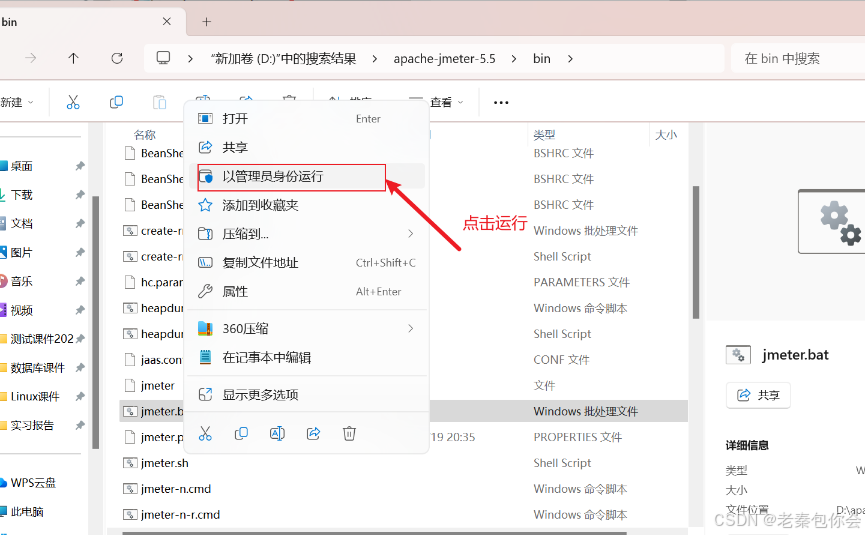Screen dimensions: 865x535
Task: Choose 在记事本中编辑 in the context menu
Action: 307,357
